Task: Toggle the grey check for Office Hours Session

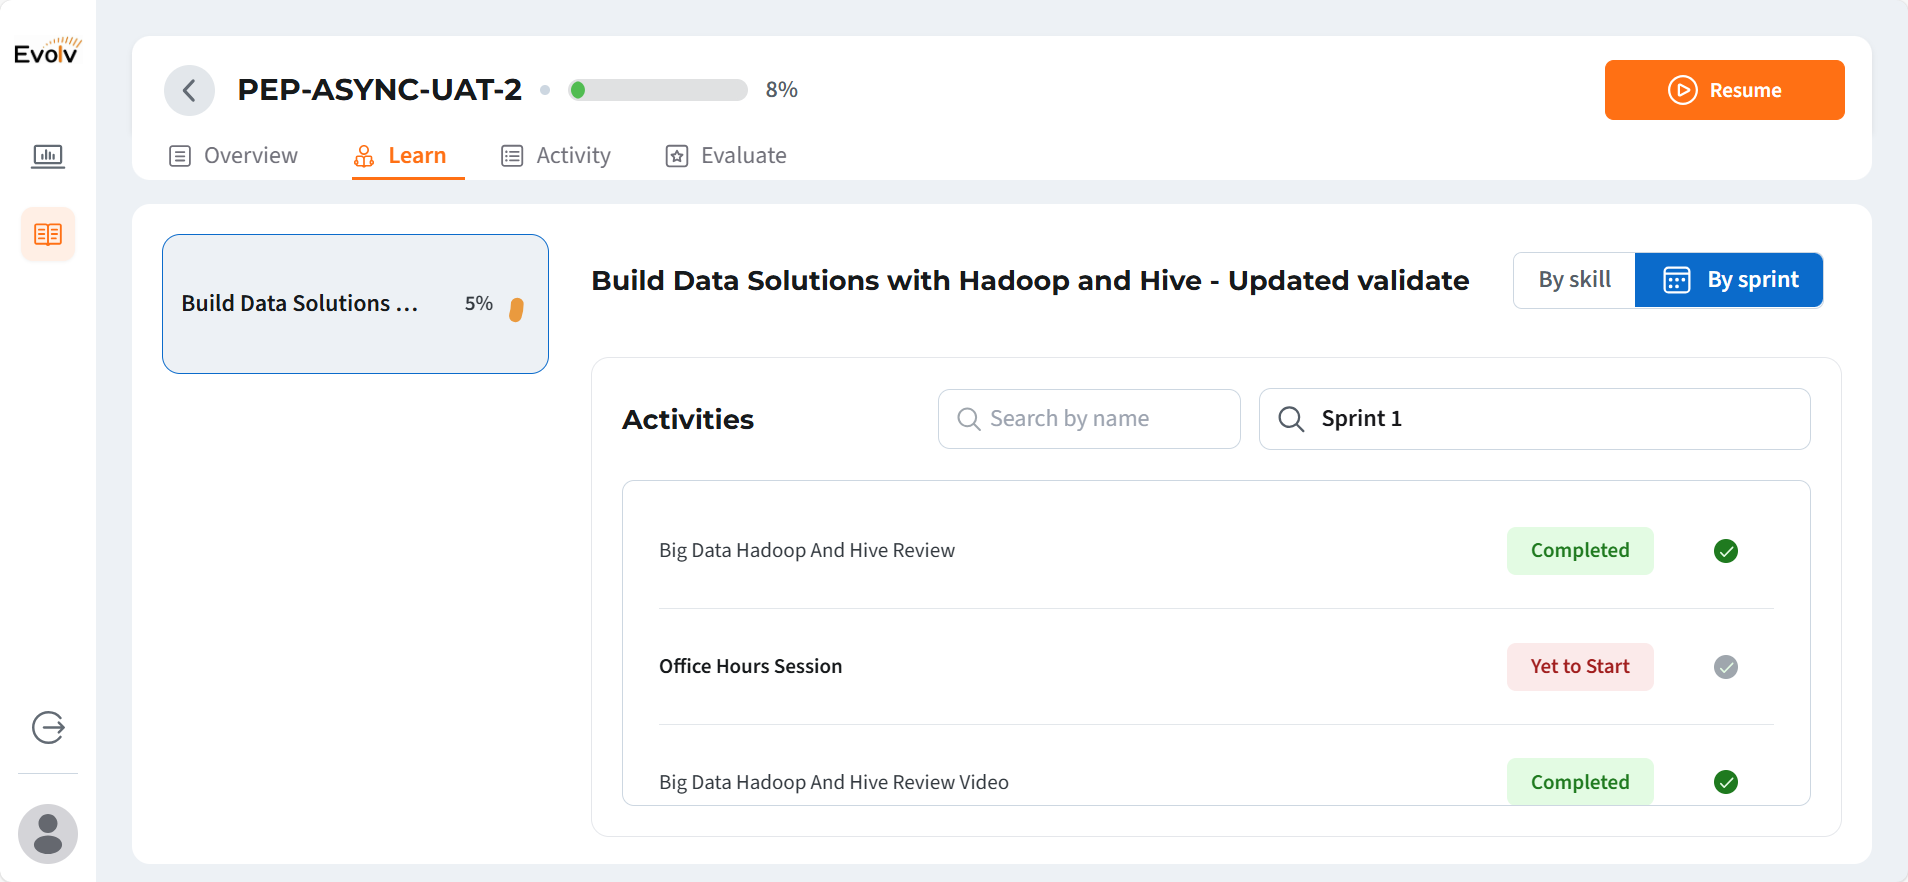Action: 1725,667
